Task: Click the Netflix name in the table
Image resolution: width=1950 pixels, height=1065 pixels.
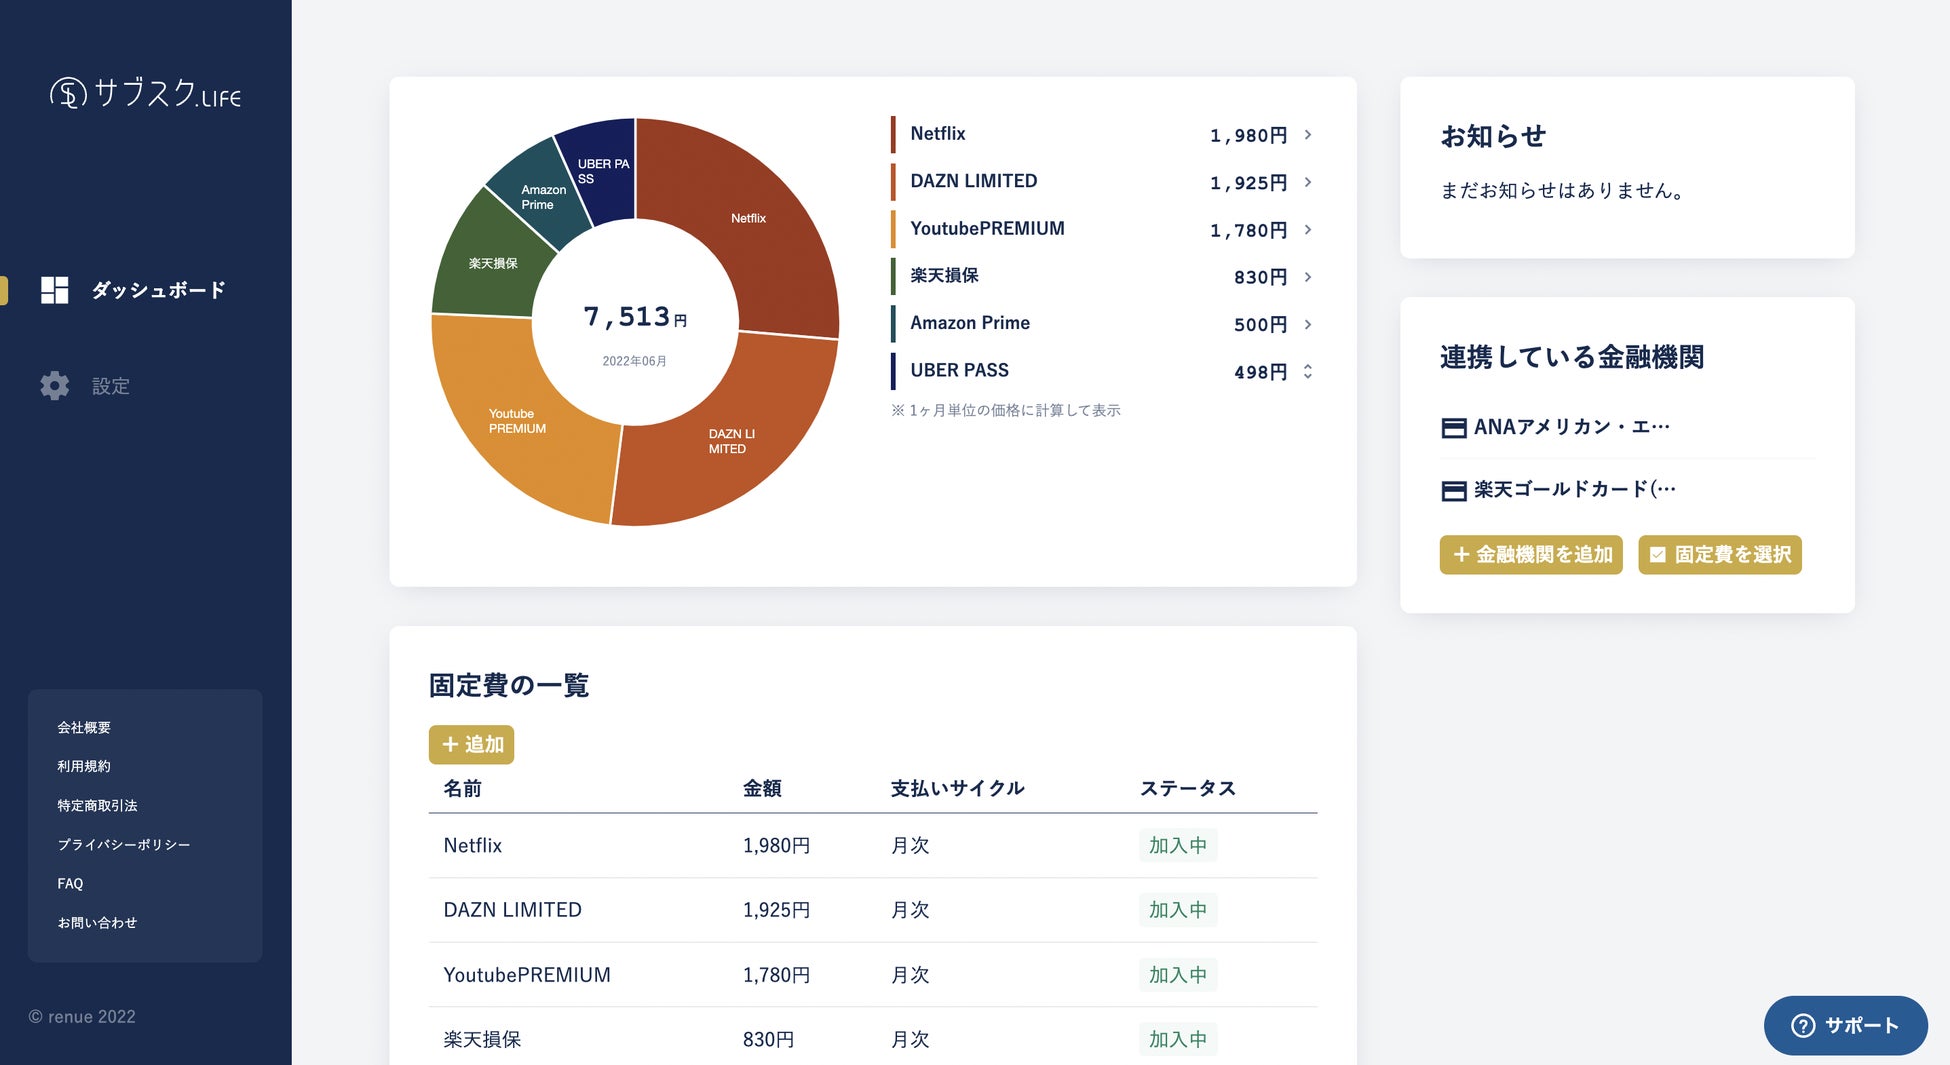Action: click(473, 846)
